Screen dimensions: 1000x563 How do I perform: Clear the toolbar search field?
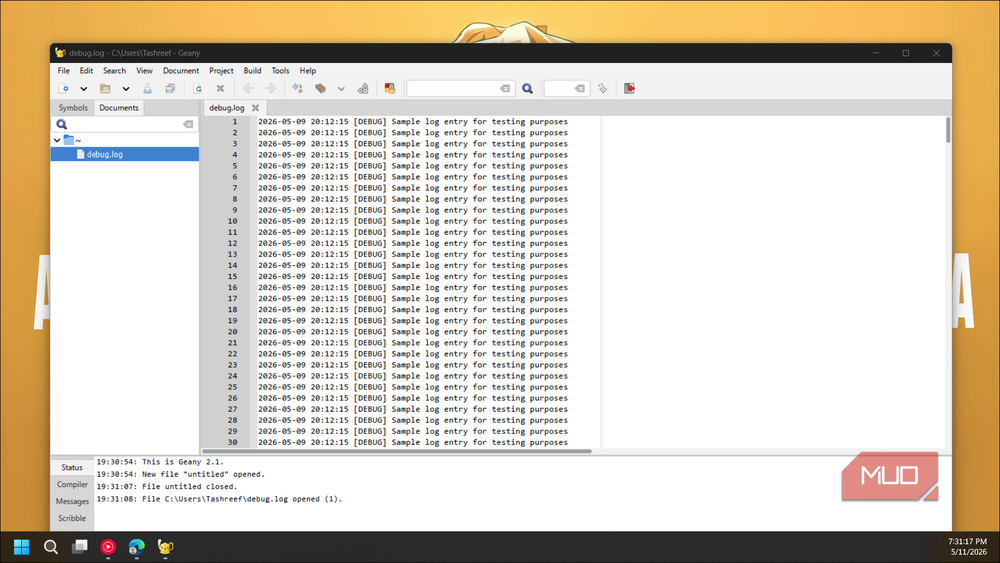click(505, 89)
